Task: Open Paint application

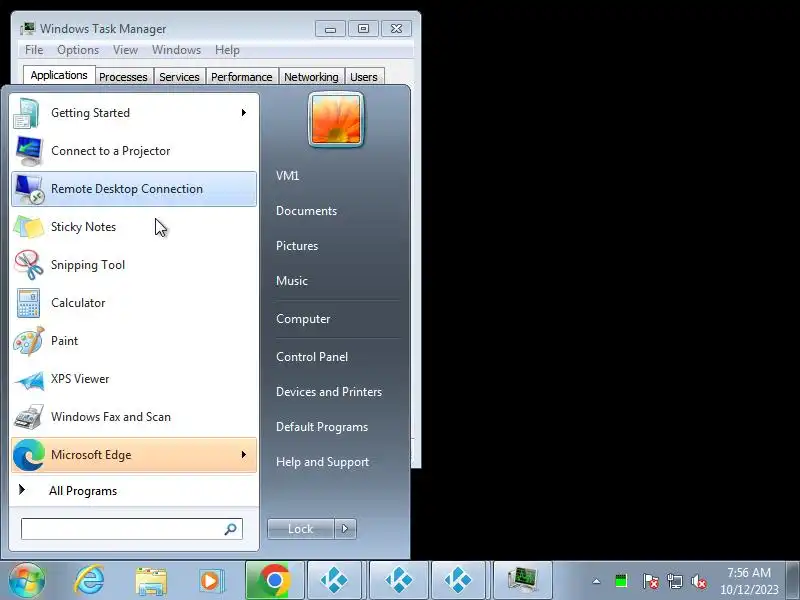Action: tap(134, 341)
